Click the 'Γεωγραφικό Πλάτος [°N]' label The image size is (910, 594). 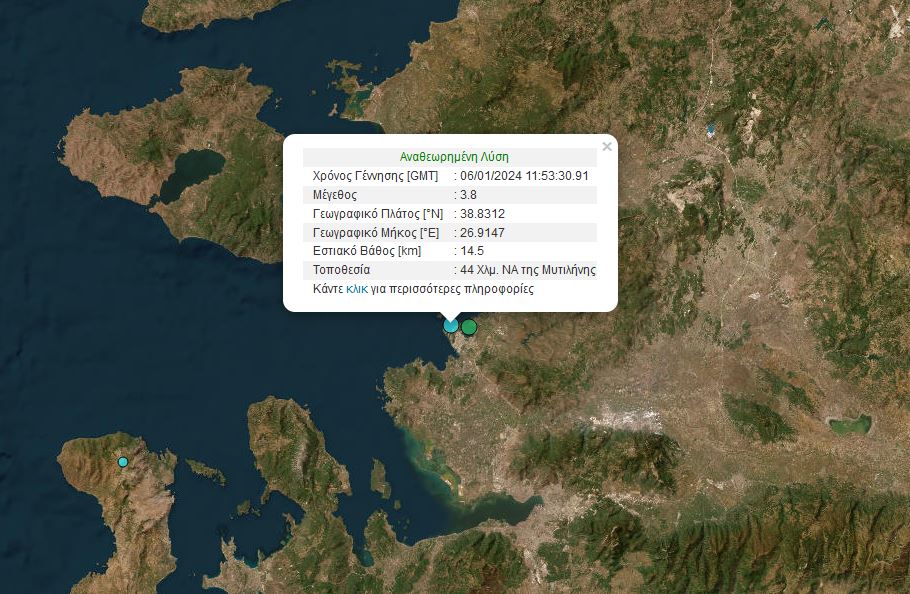click(x=378, y=214)
